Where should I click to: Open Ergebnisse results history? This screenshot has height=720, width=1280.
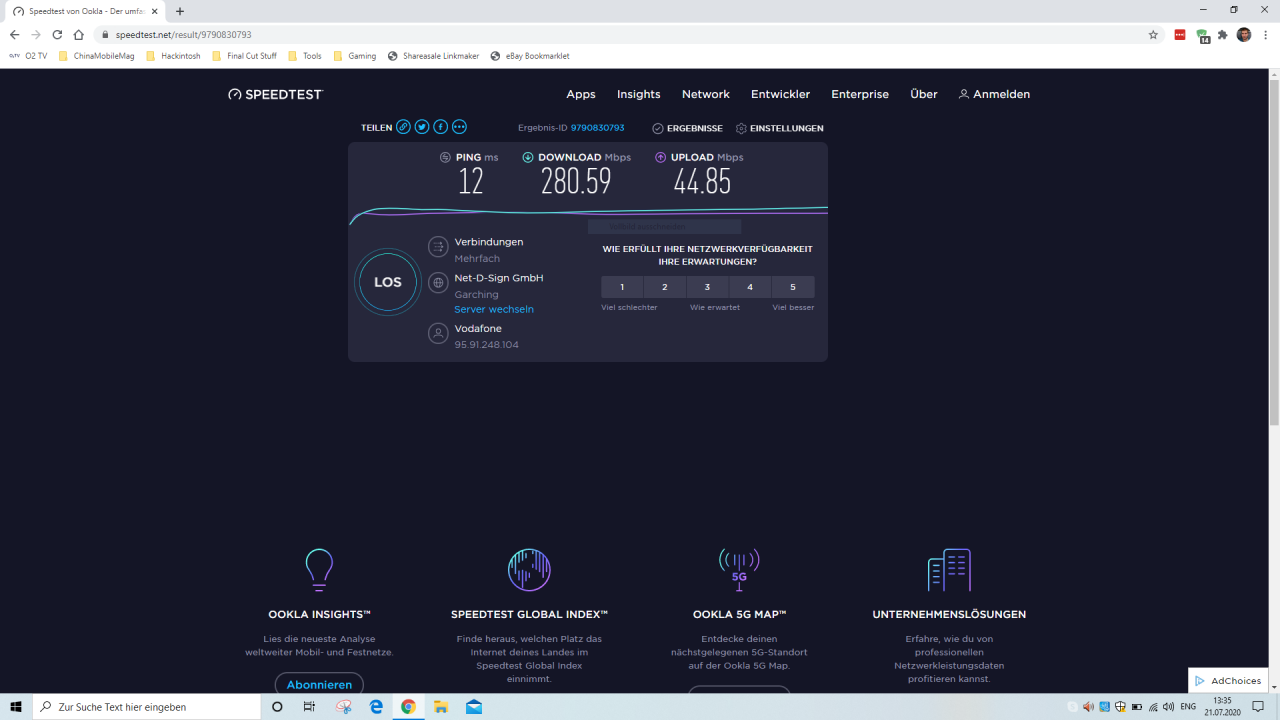pos(687,128)
